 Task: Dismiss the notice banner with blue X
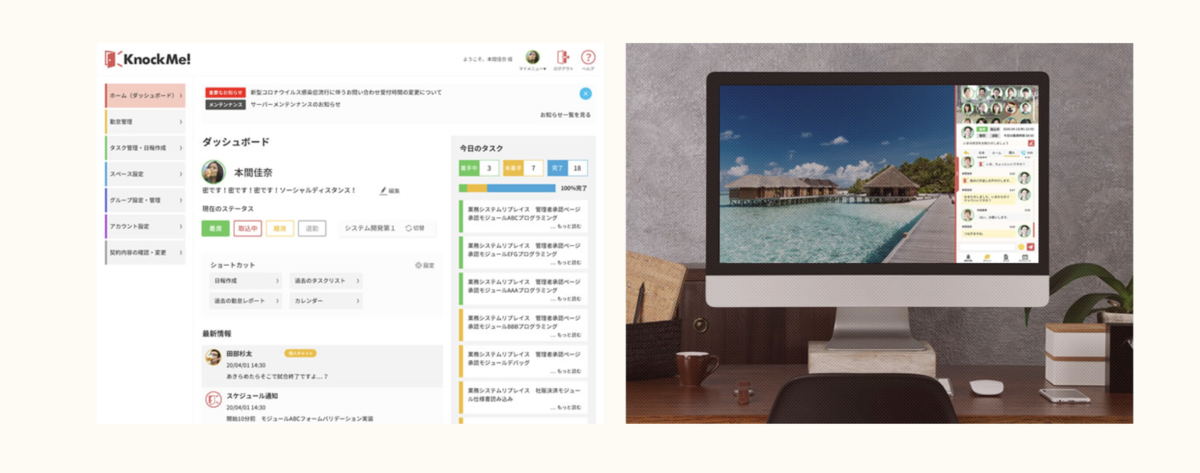pos(585,93)
